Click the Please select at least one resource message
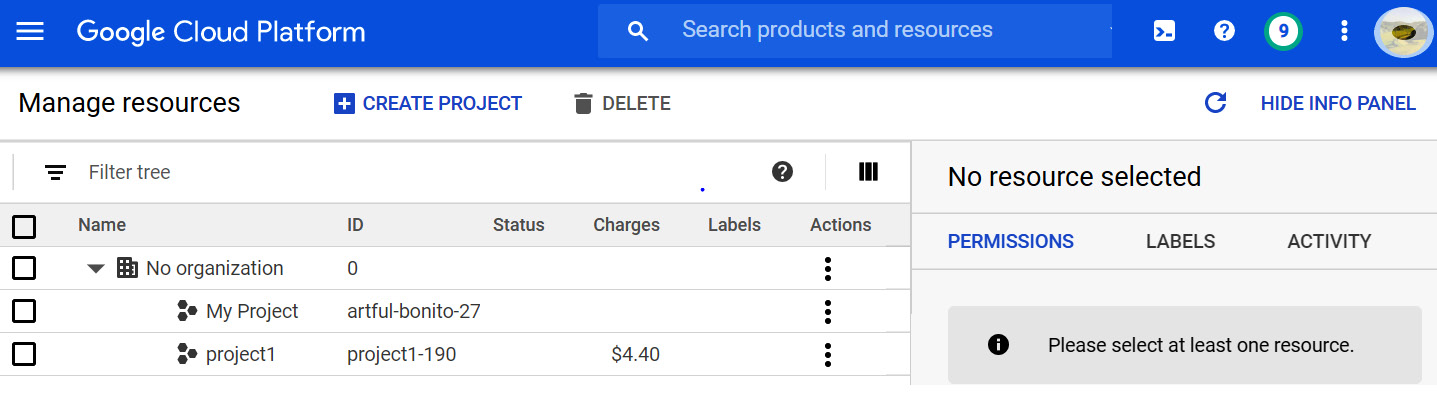 coord(1201,345)
